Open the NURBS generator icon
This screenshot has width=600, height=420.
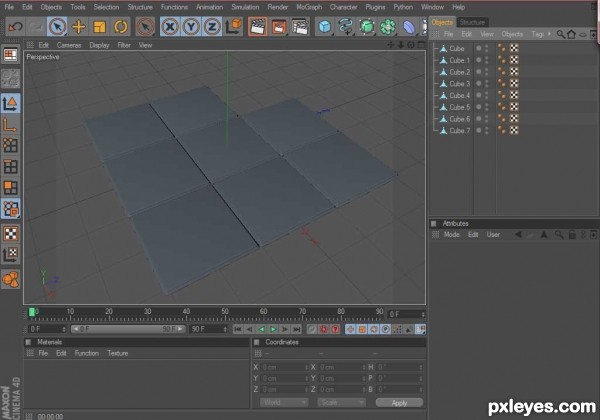point(367,27)
